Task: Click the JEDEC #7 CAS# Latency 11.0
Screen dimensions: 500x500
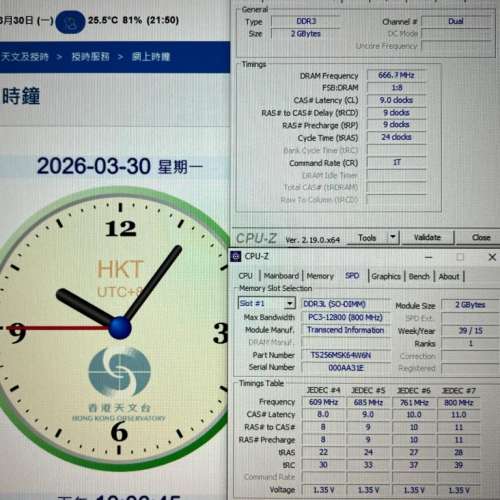Action: pyautogui.click(x=459, y=415)
